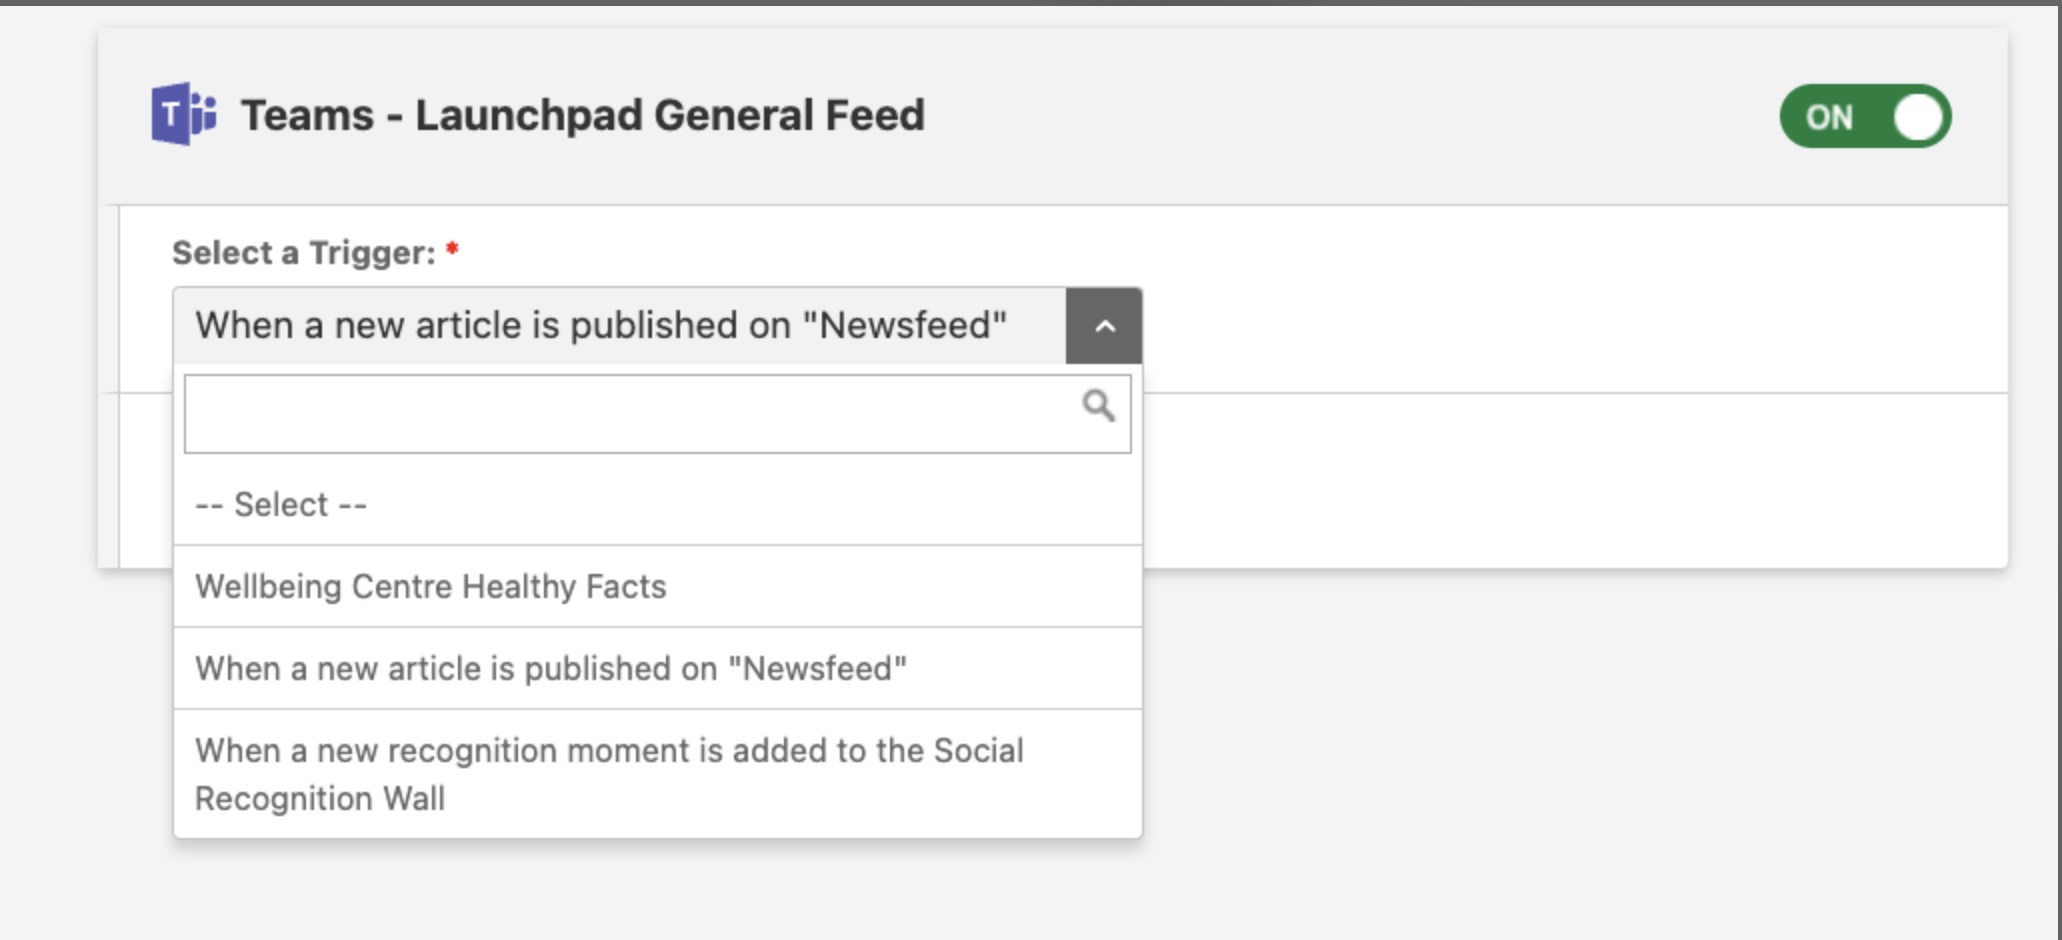This screenshot has height=940, width=2062.
Task: Select "Wellbeing Centre Healthy Facts" trigger option
Action: [658, 586]
